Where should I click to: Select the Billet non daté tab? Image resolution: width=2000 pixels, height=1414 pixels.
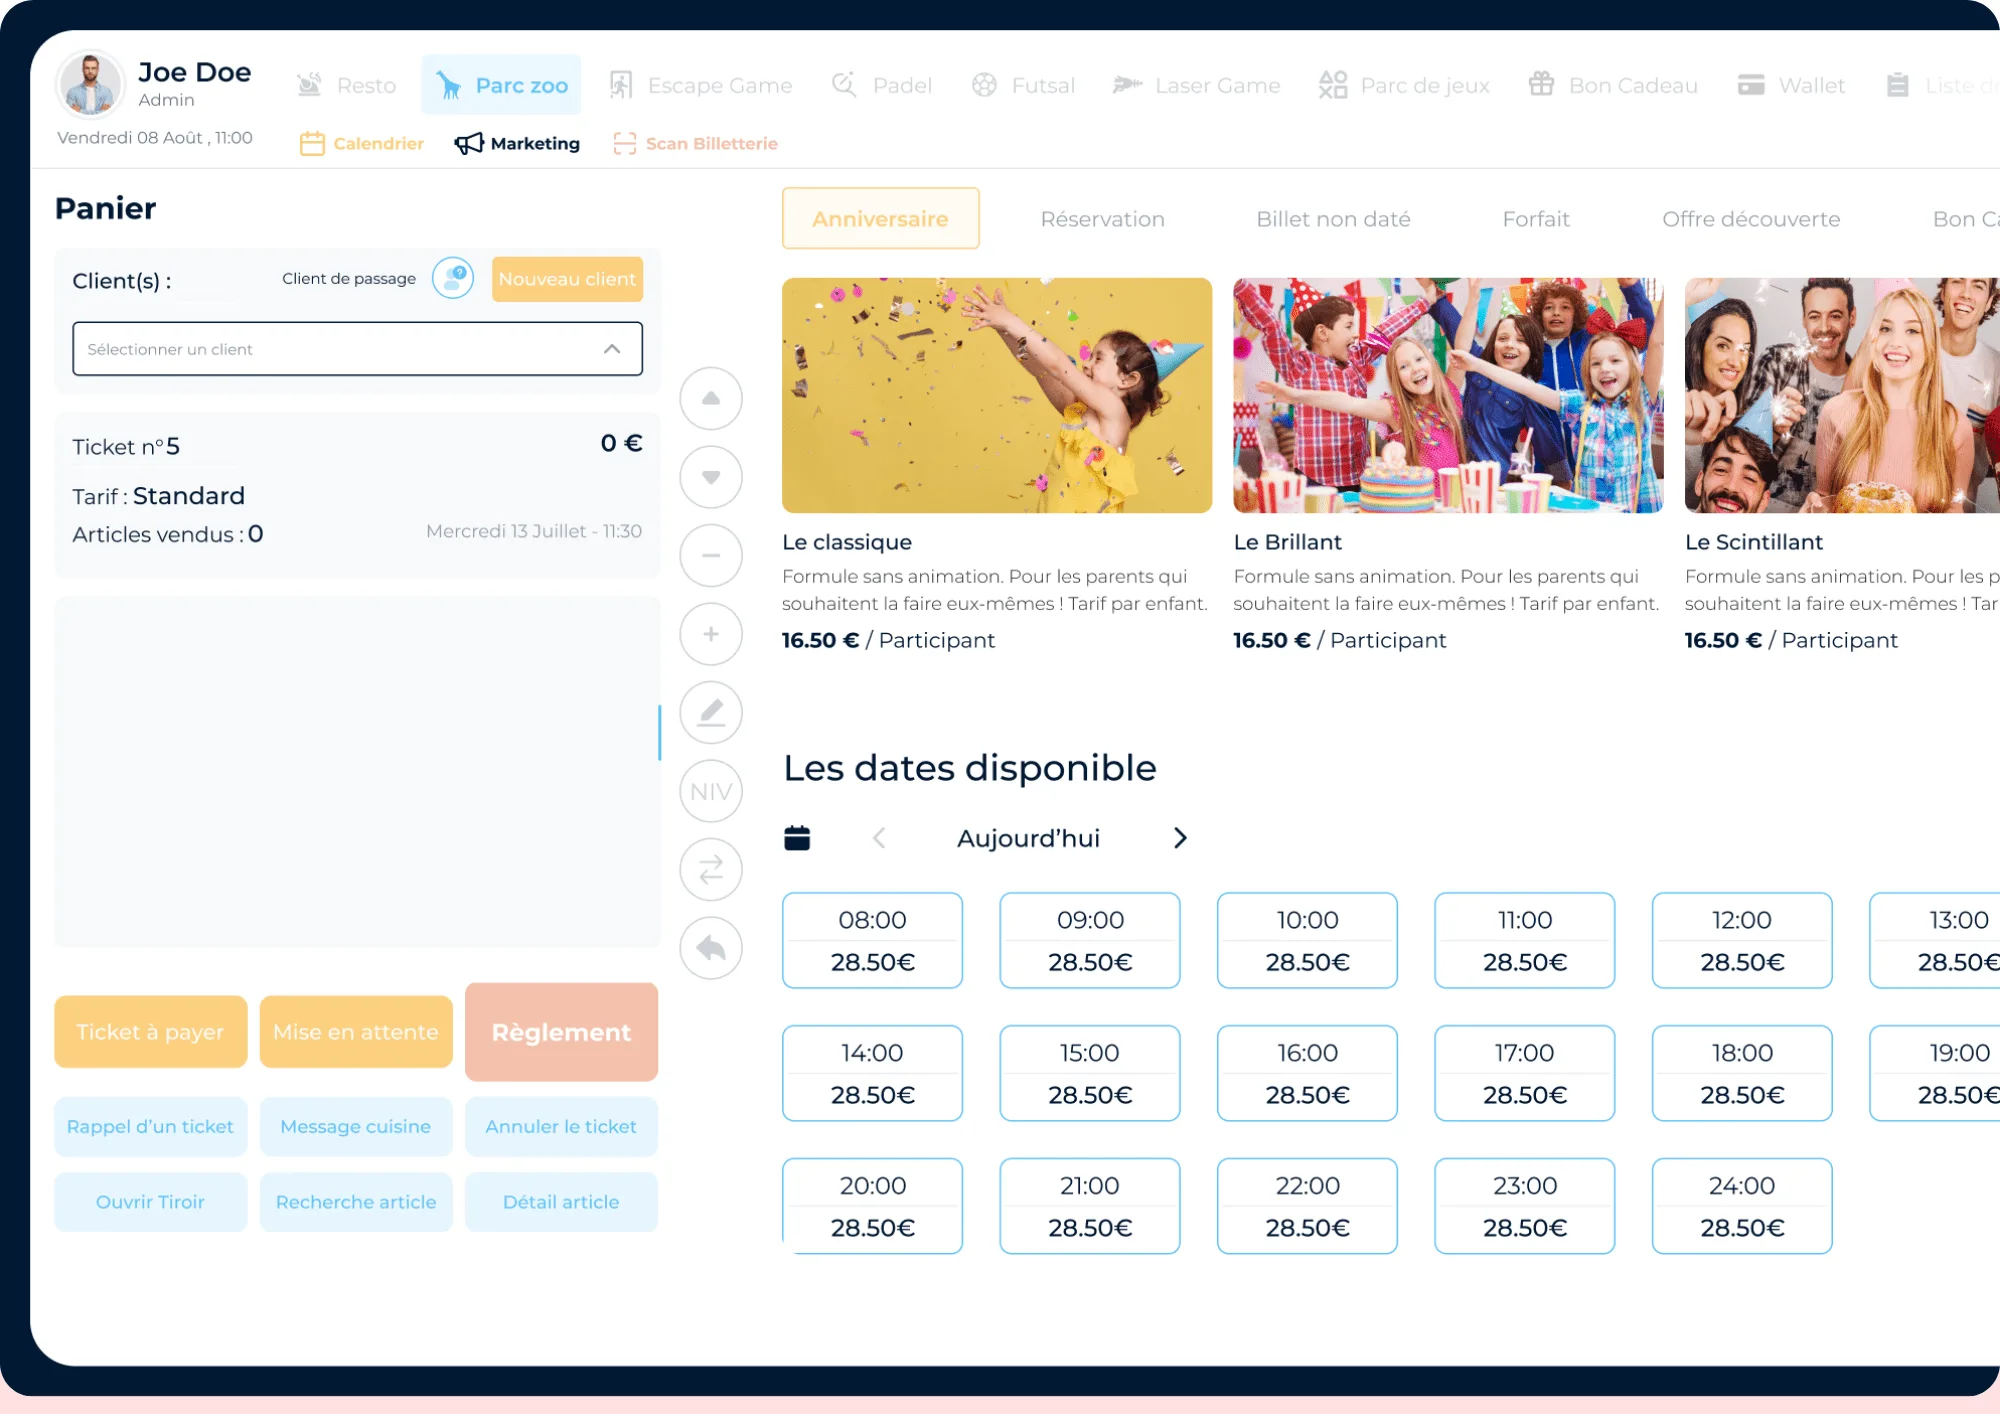[x=1333, y=219]
